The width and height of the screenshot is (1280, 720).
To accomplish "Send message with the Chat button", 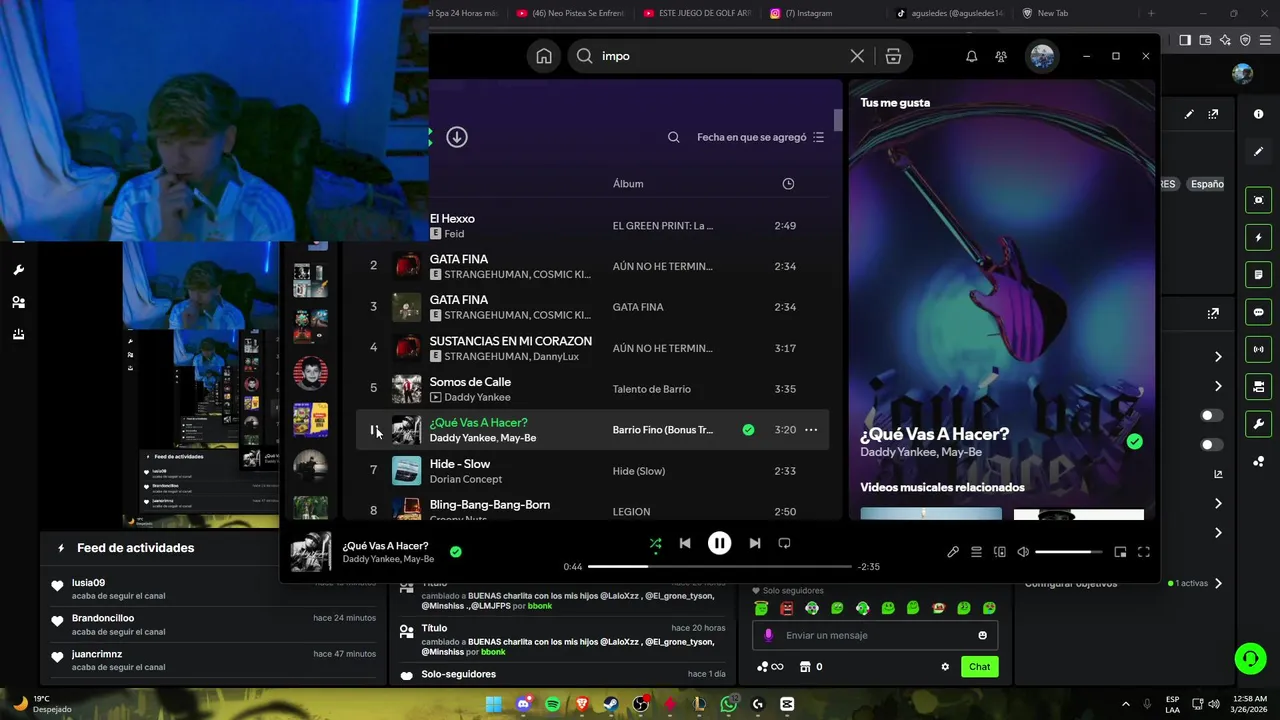I will click(979, 666).
